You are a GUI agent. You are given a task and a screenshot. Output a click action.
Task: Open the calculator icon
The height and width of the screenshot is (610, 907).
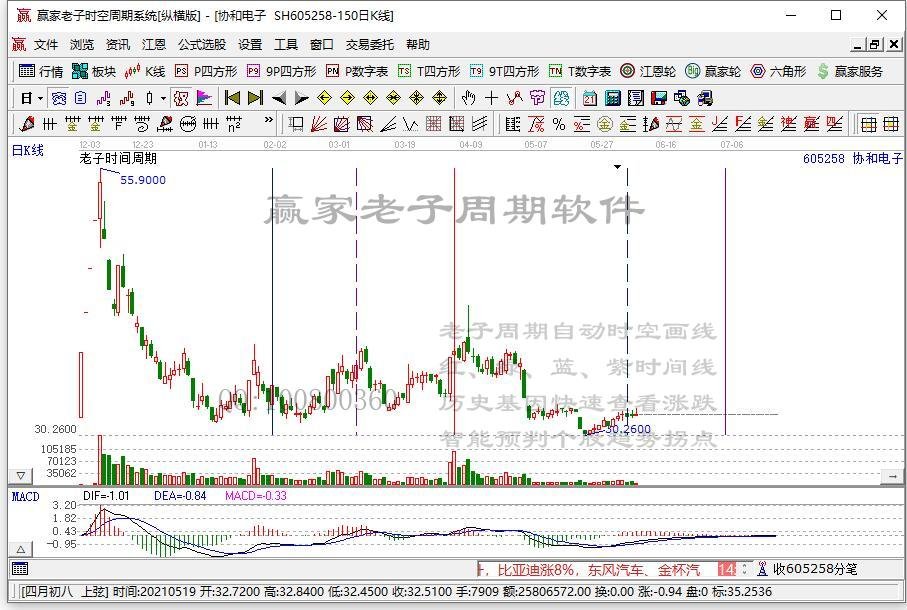point(613,98)
